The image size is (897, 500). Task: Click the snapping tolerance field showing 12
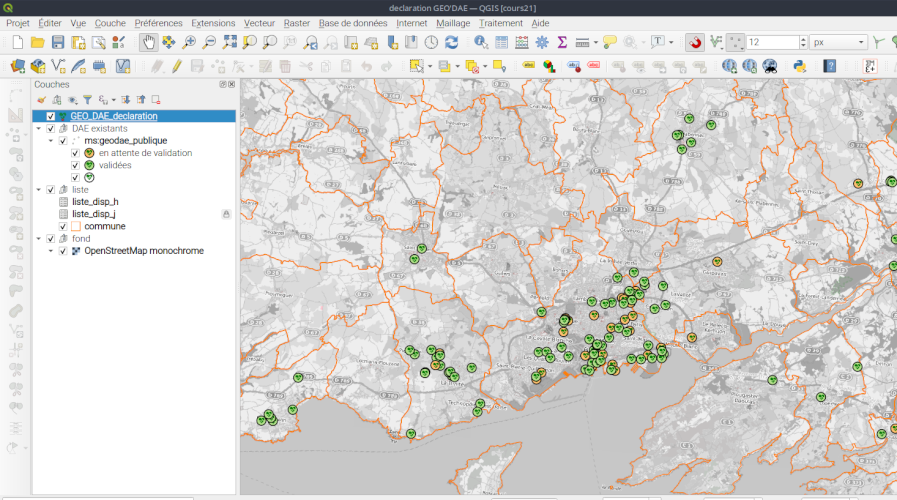click(772, 42)
